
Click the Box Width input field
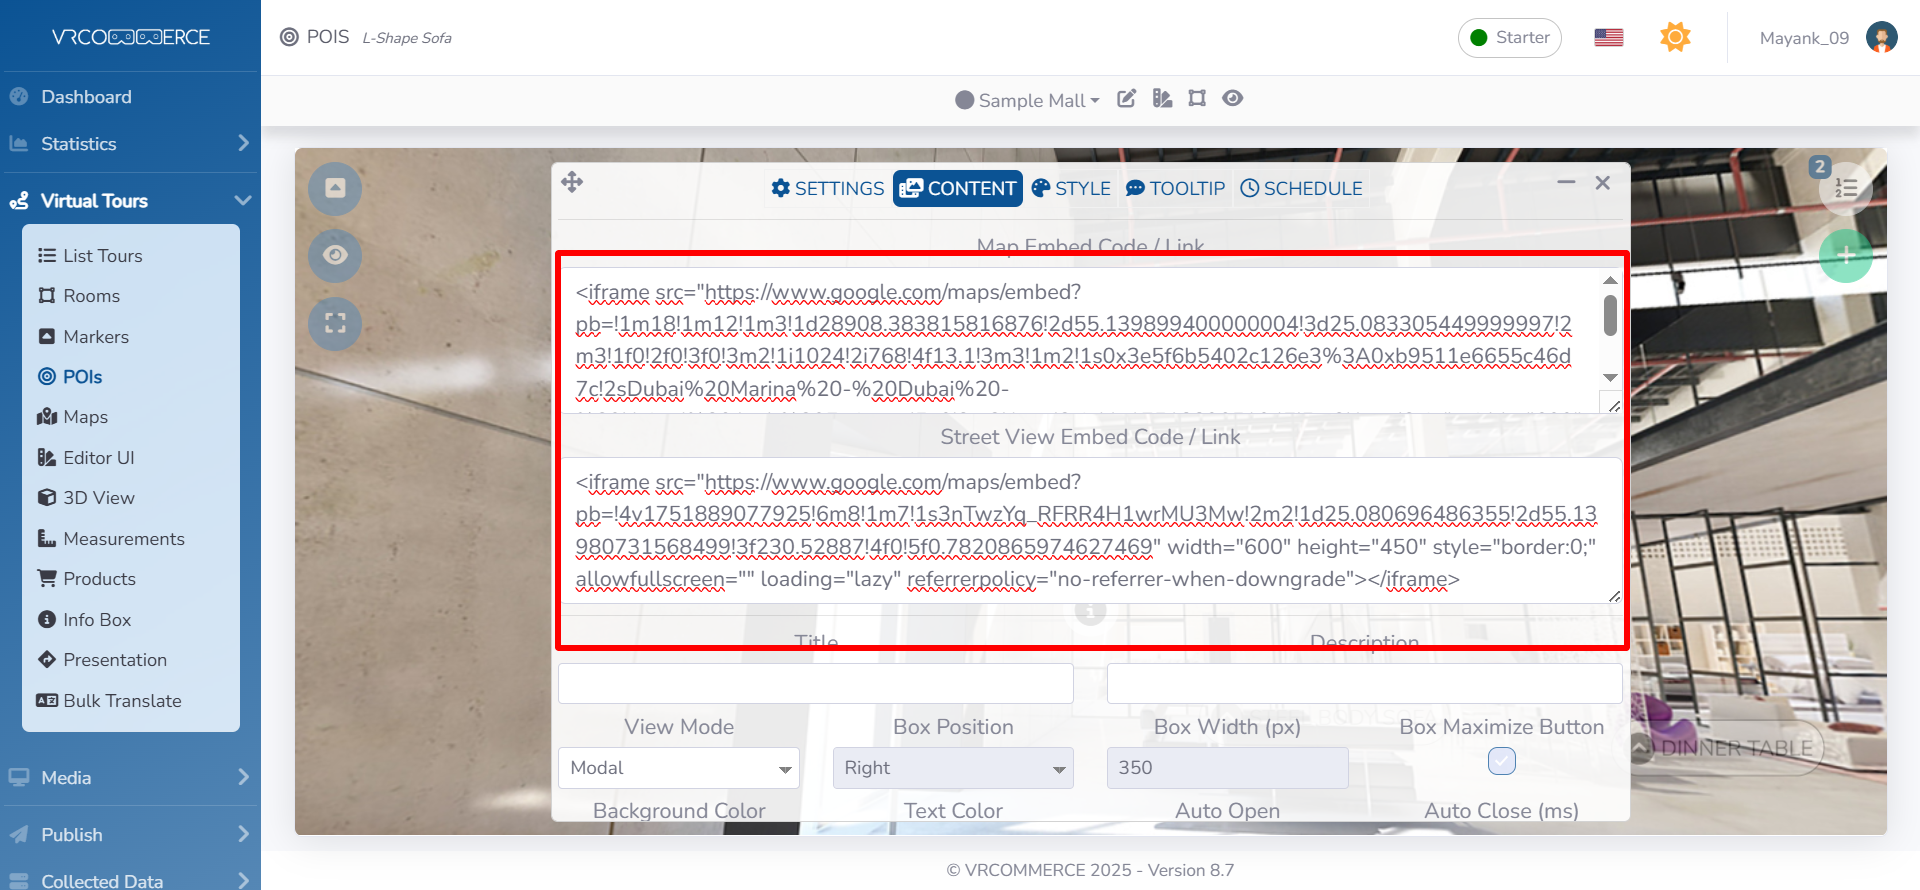[1227, 768]
